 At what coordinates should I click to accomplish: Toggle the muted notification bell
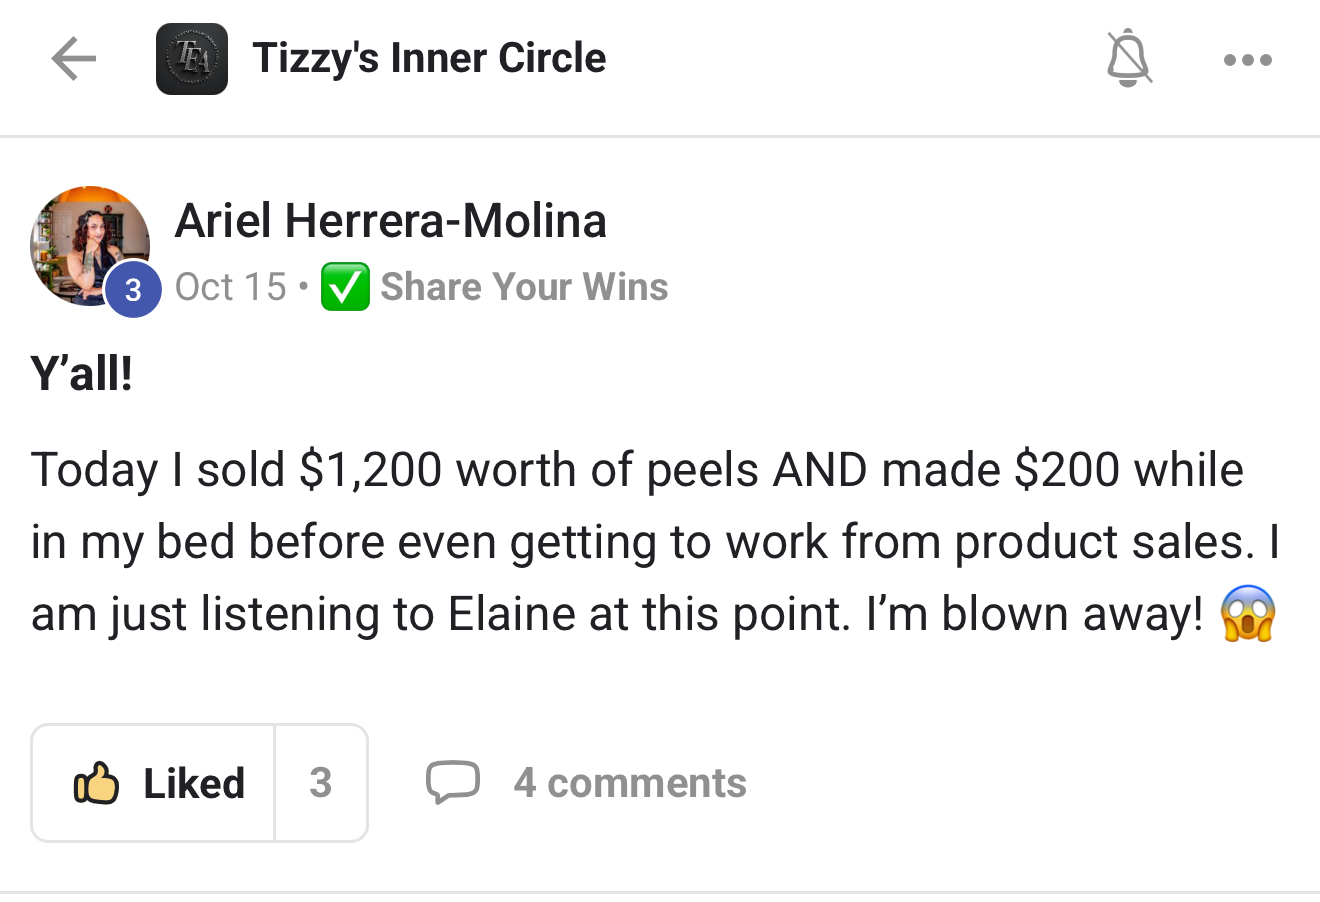coord(1128,59)
